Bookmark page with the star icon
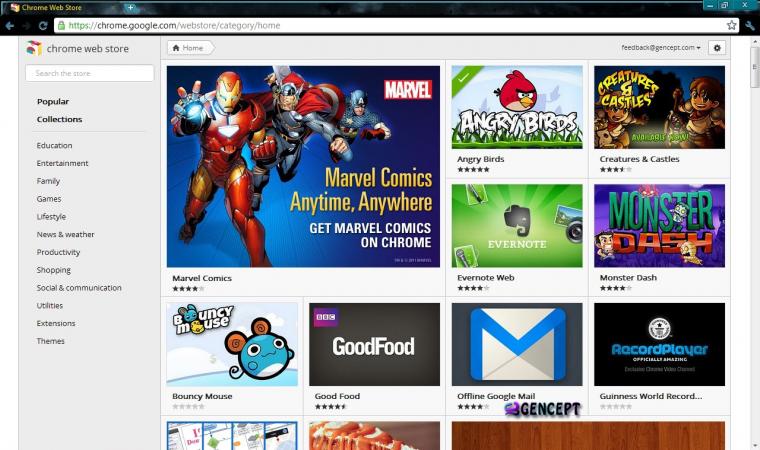This screenshot has height=450, width=760. (x=731, y=25)
